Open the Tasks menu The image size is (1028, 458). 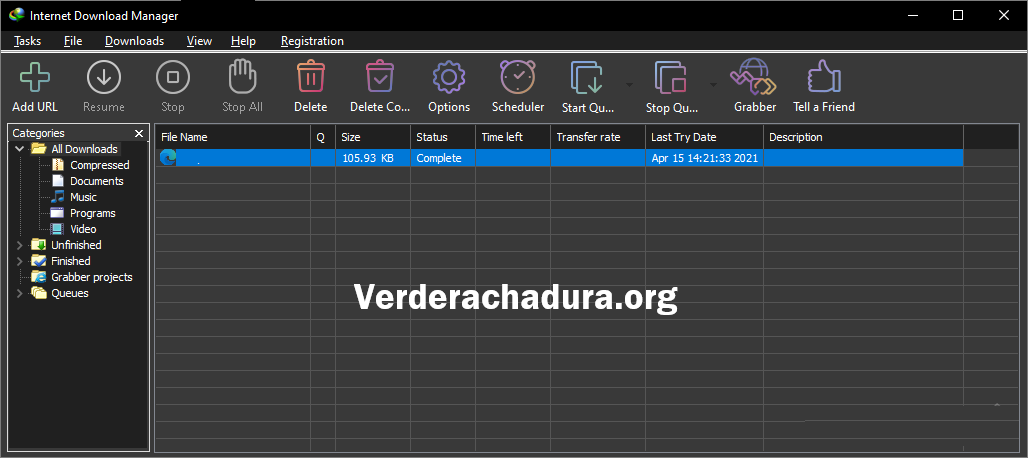click(x=28, y=41)
